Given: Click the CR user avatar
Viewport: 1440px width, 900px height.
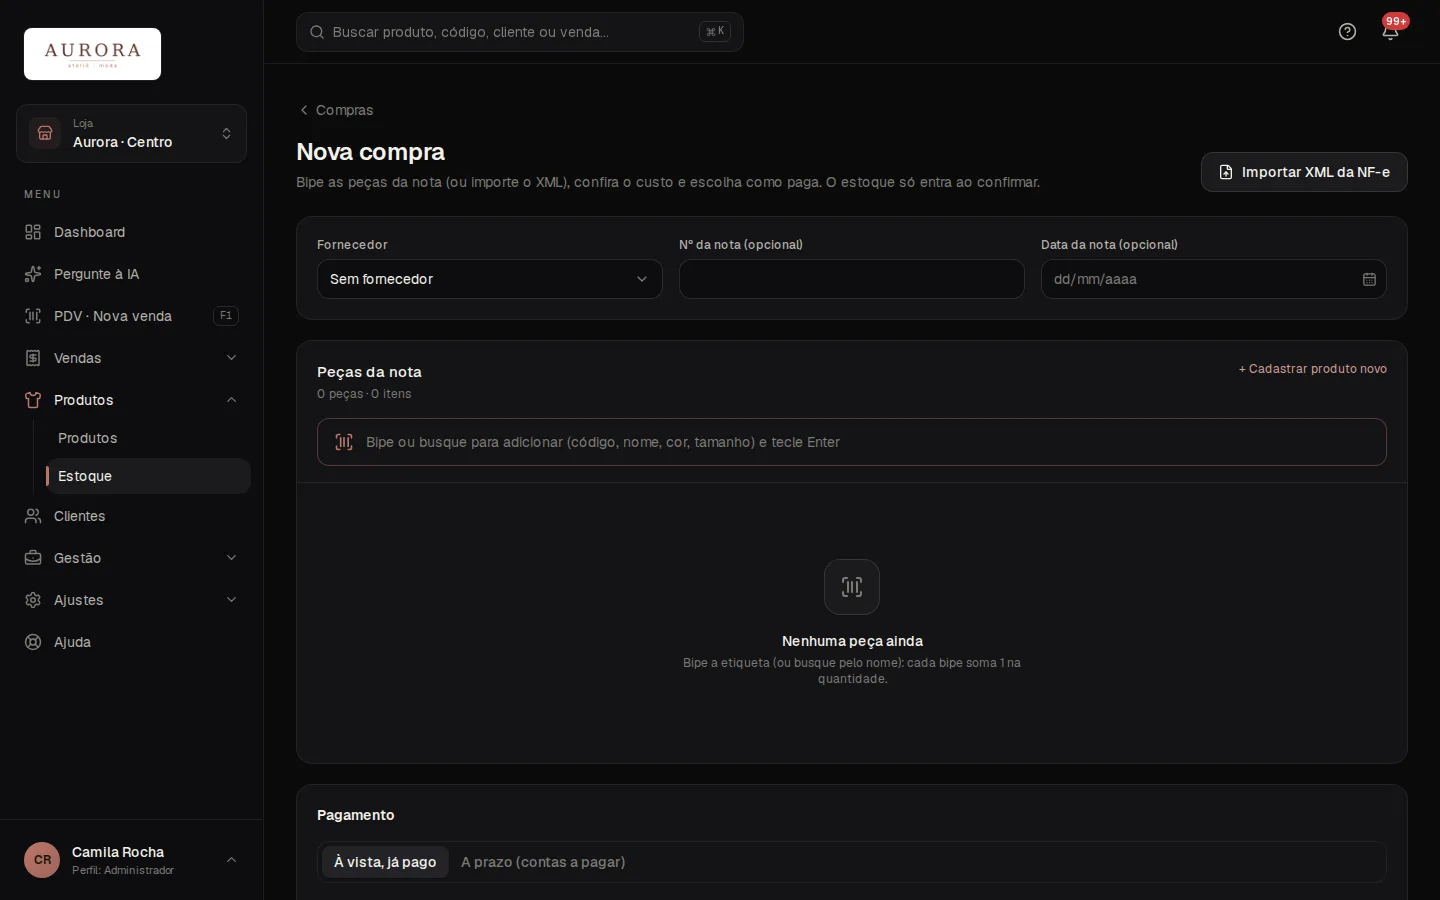Looking at the screenshot, I should (42, 860).
